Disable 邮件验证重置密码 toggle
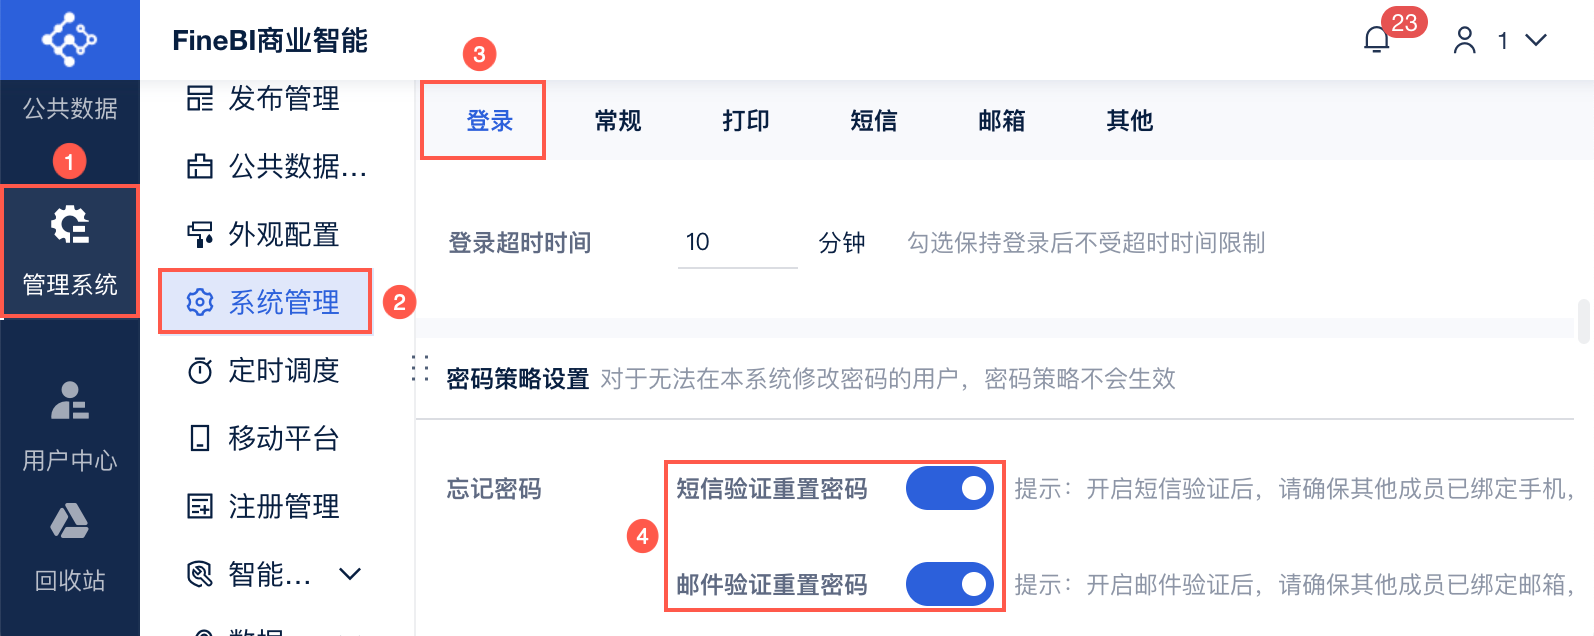The width and height of the screenshot is (1594, 636). point(949,584)
